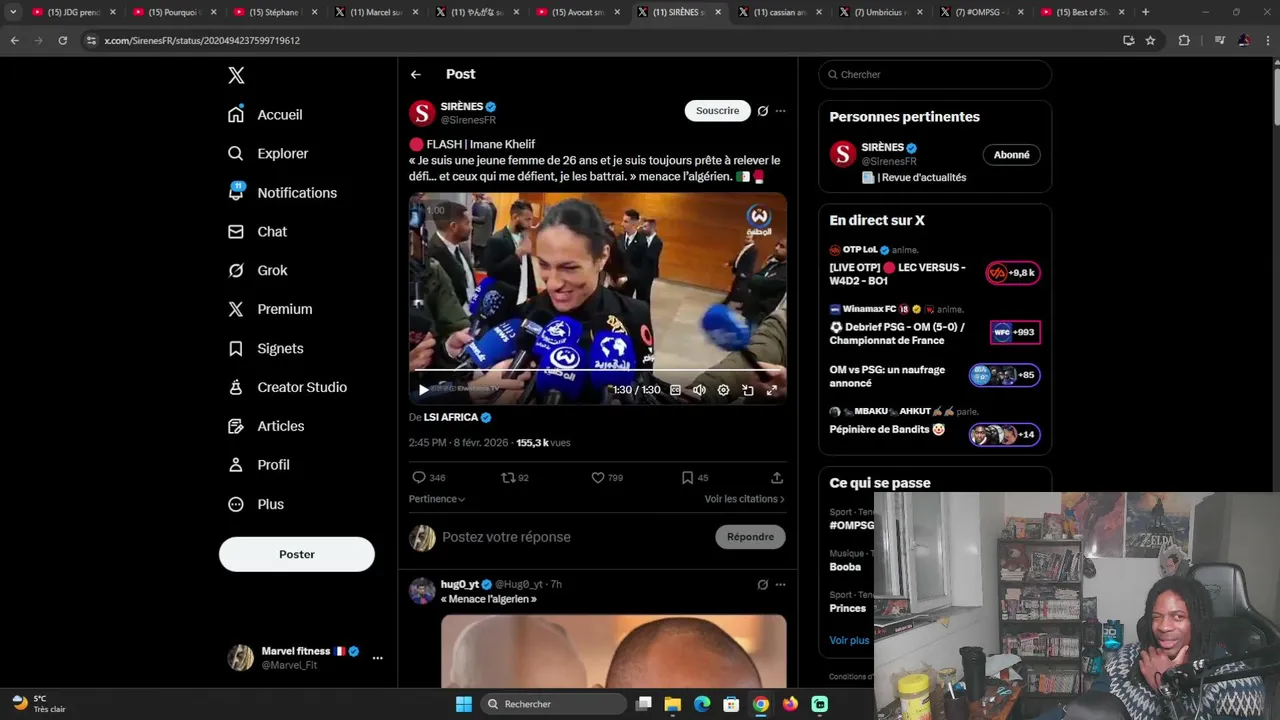Open Articles in the sidebar
Viewport: 1280px width, 720px height.
coord(266,426)
